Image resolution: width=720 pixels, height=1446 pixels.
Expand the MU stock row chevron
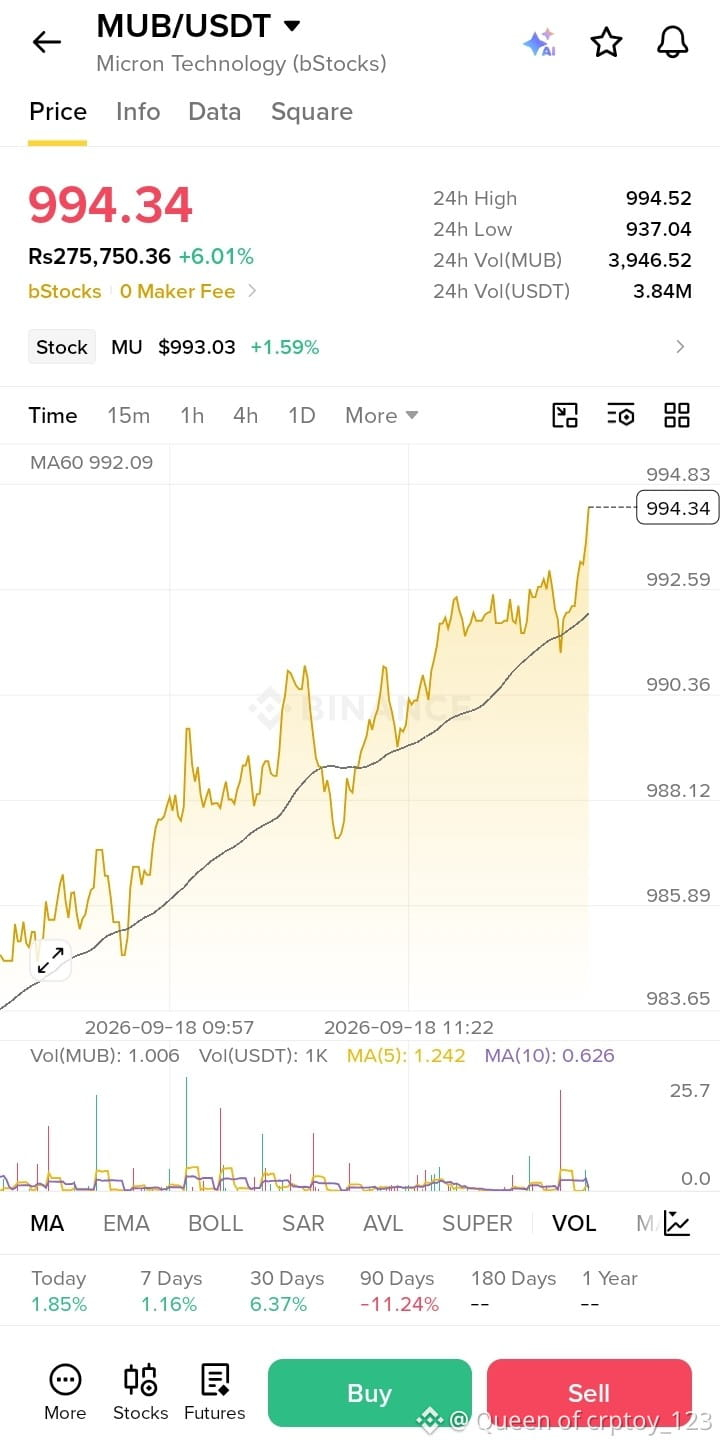coord(680,347)
